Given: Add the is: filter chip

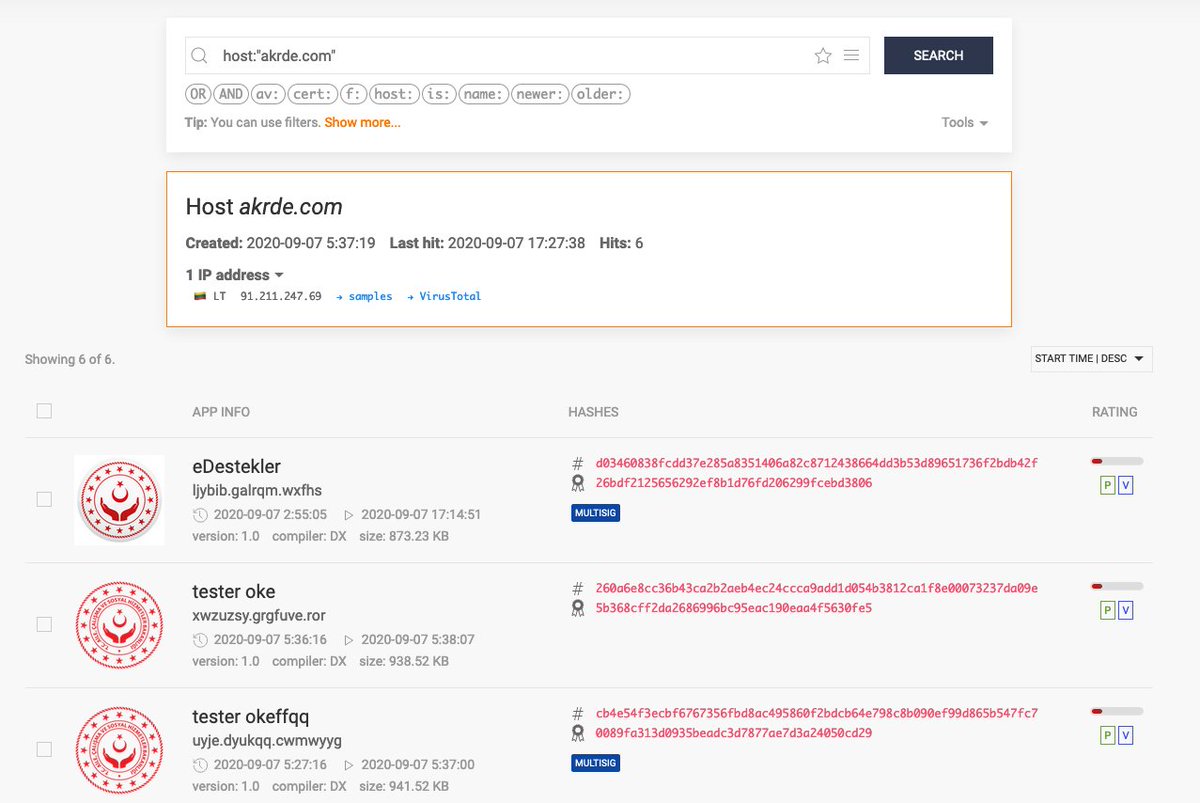Looking at the screenshot, I should coord(439,94).
